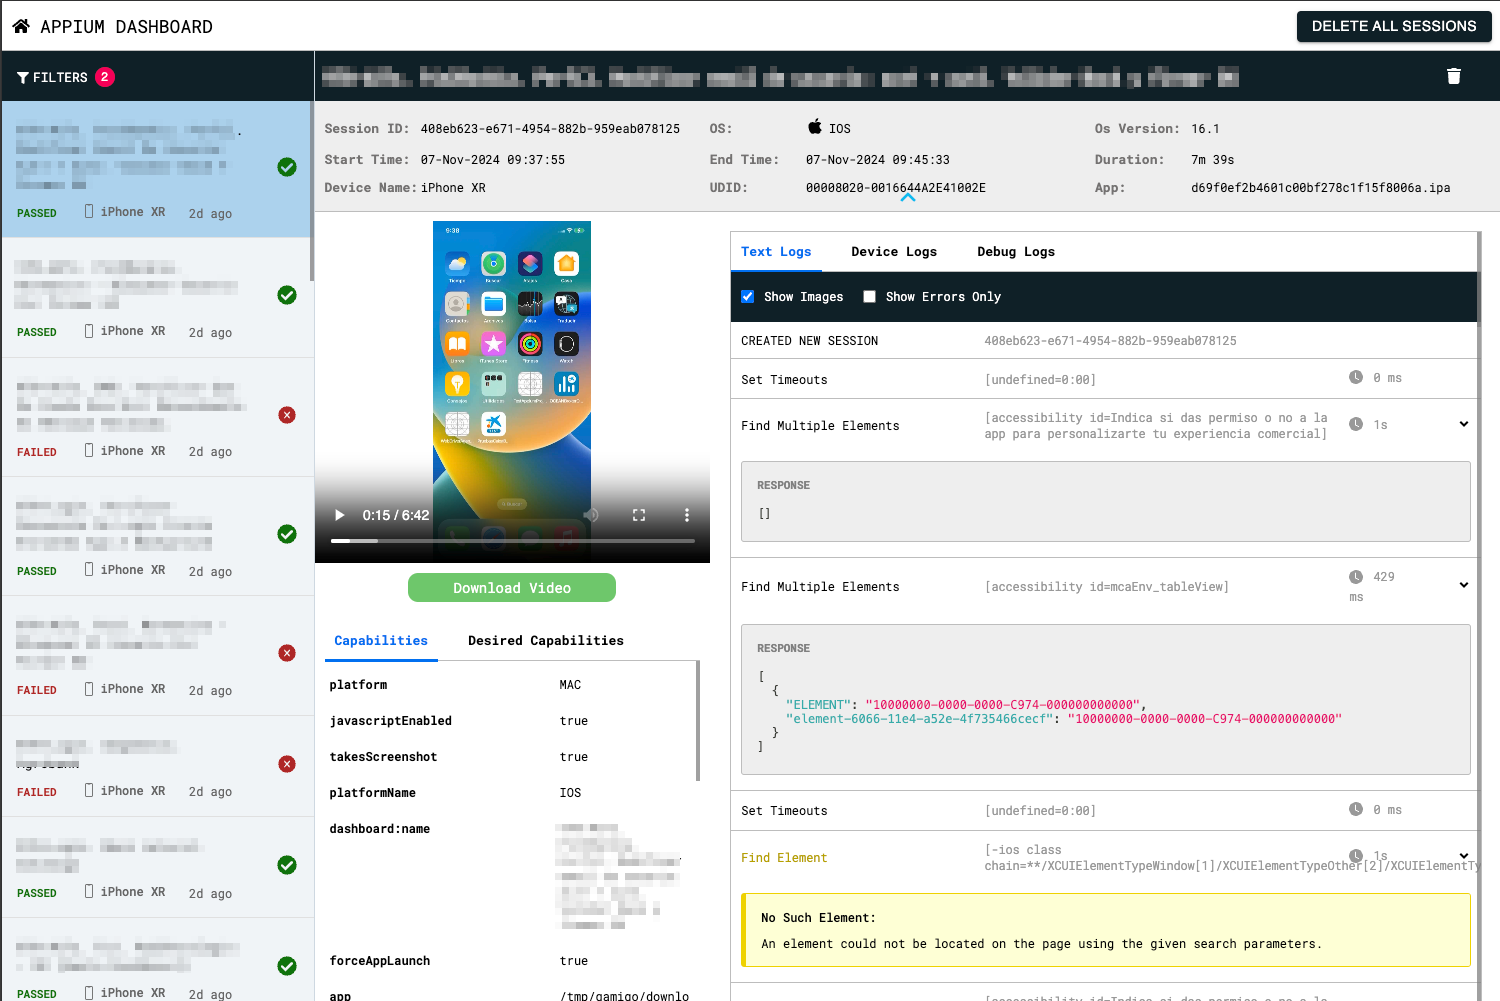The width and height of the screenshot is (1500, 1001).
Task: Uncheck the Show Images checkbox
Action: (747, 297)
